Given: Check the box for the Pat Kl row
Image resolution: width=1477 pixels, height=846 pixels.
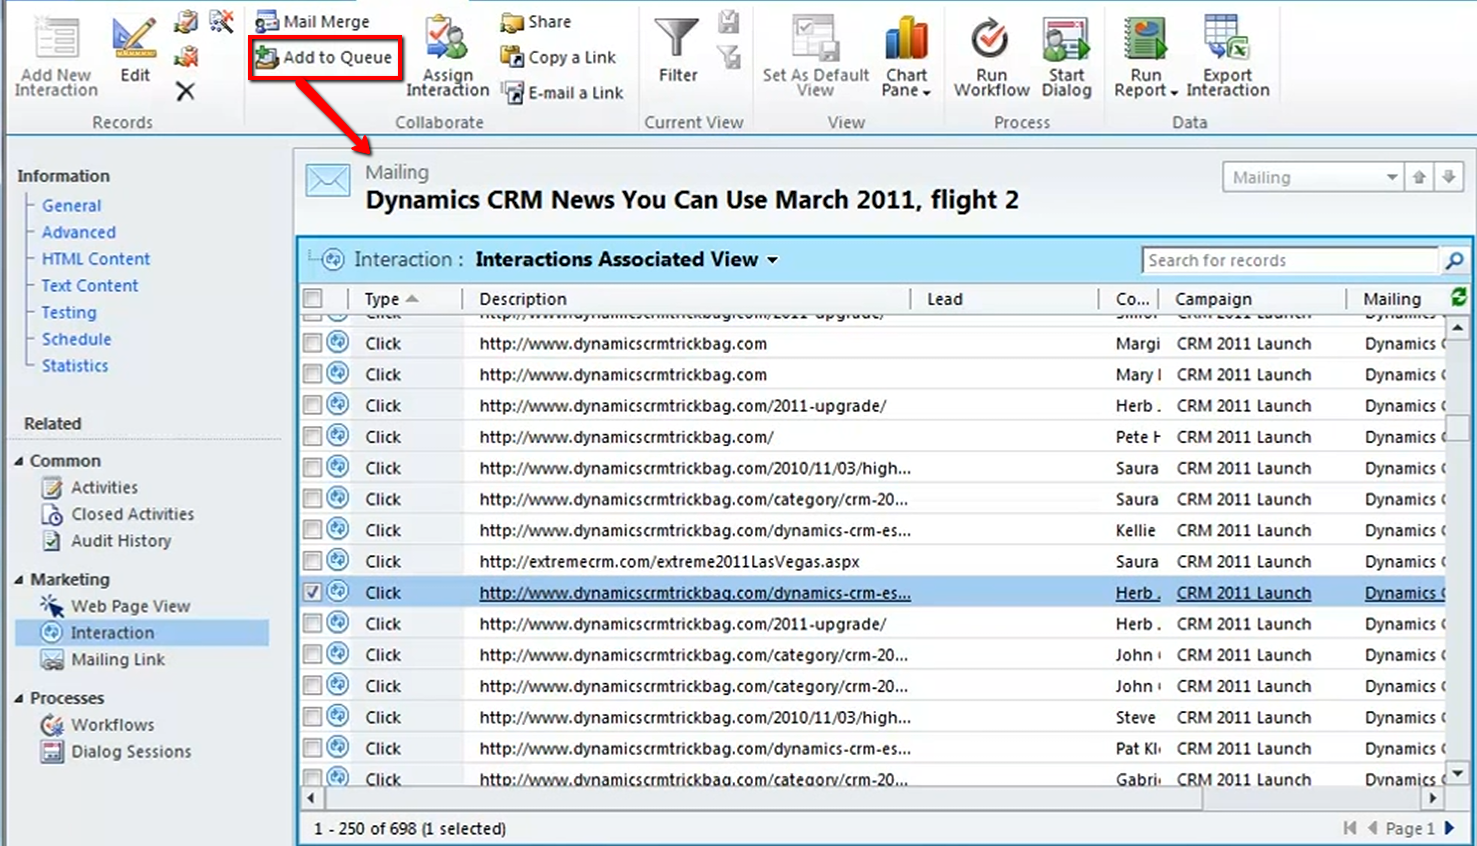Looking at the screenshot, I should 313,748.
